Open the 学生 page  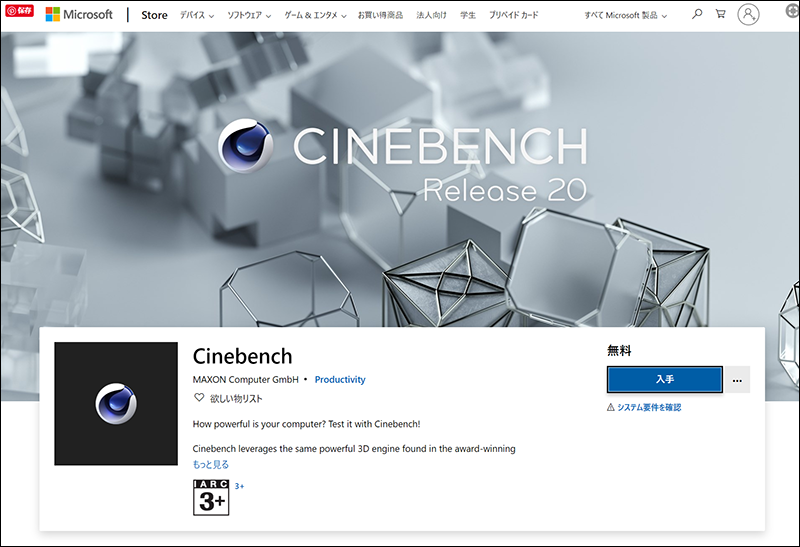pos(468,15)
